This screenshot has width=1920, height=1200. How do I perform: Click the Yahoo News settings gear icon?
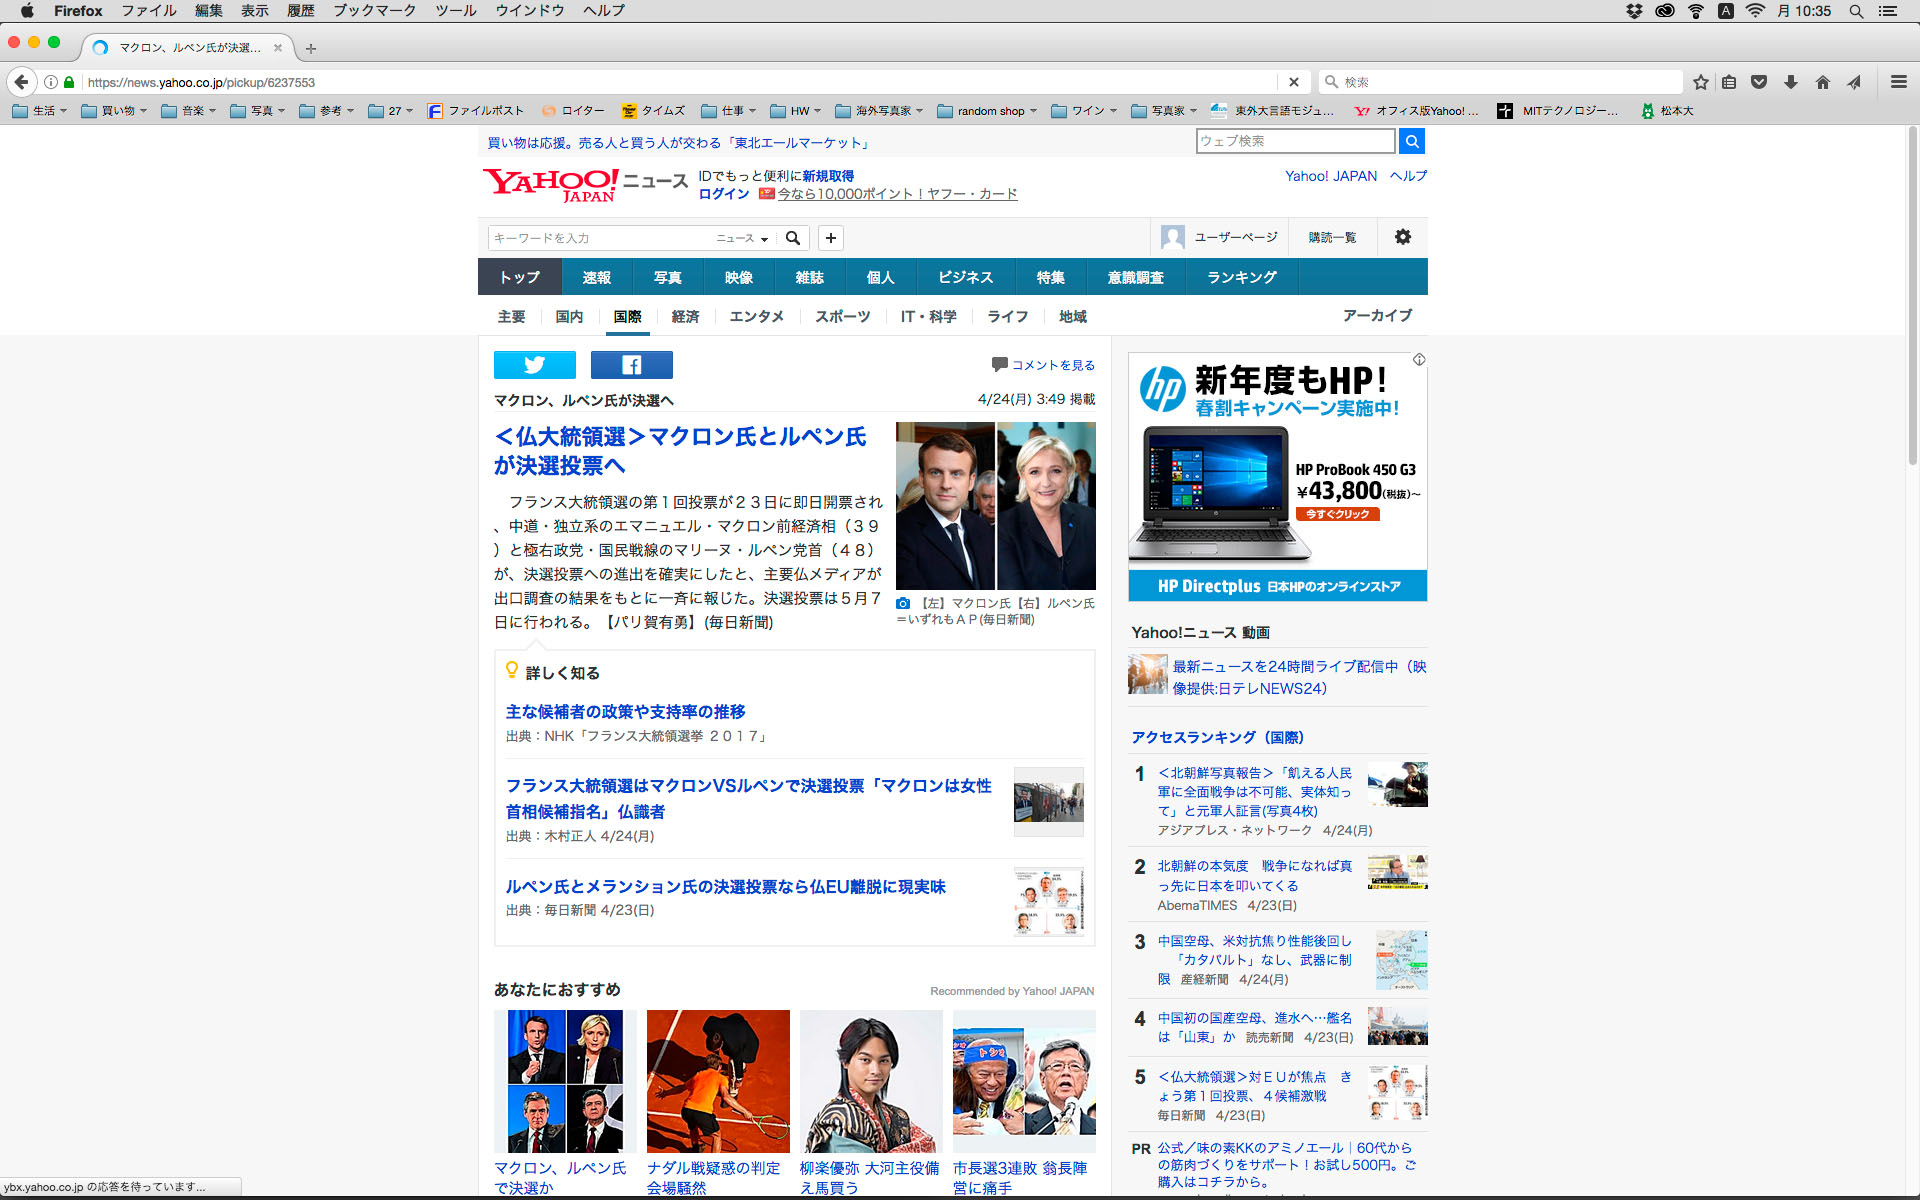[1402, 237]
